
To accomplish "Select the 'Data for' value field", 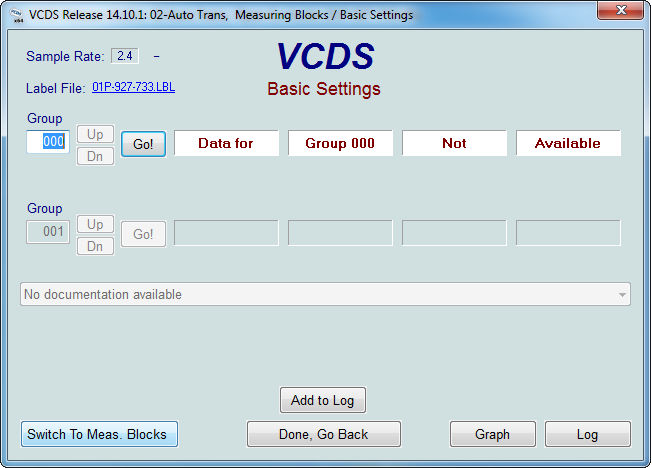I will point(226,143).
